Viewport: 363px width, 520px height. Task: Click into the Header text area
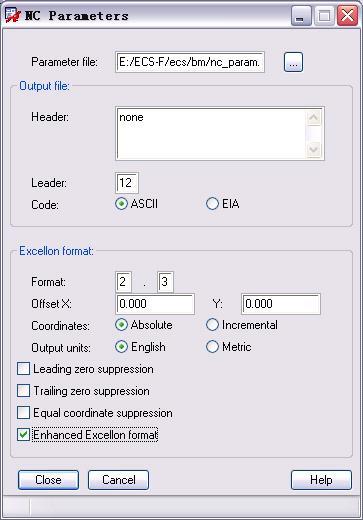coord(211,133)
